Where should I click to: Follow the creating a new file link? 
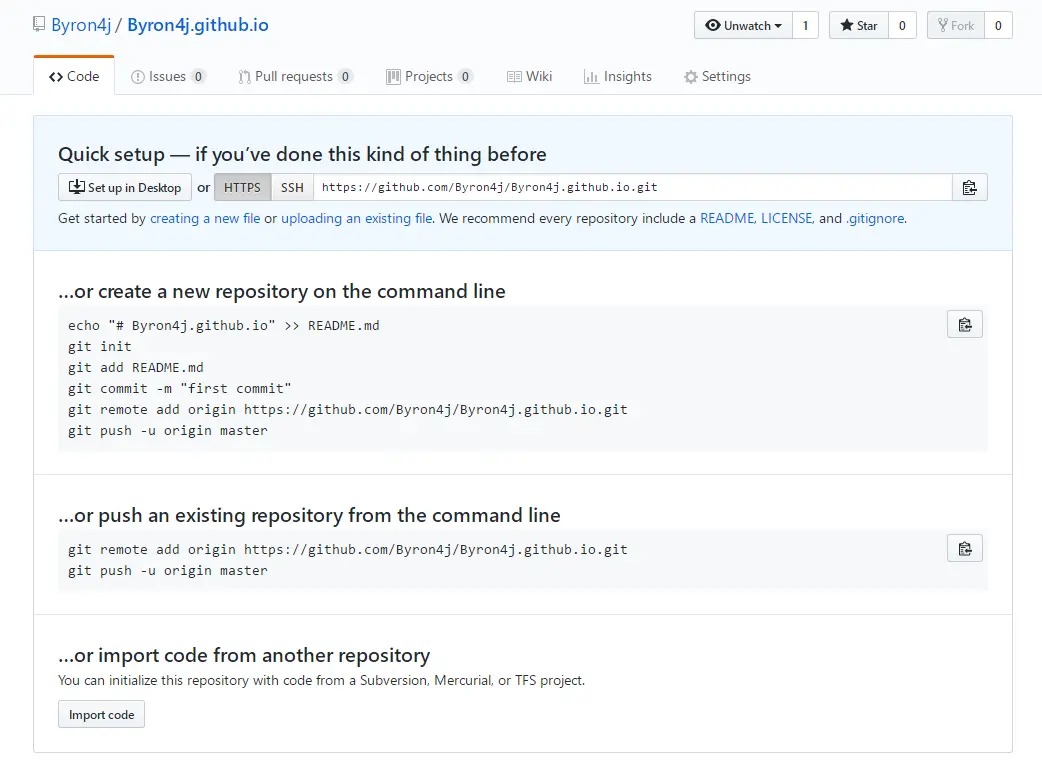coord(205,218)
